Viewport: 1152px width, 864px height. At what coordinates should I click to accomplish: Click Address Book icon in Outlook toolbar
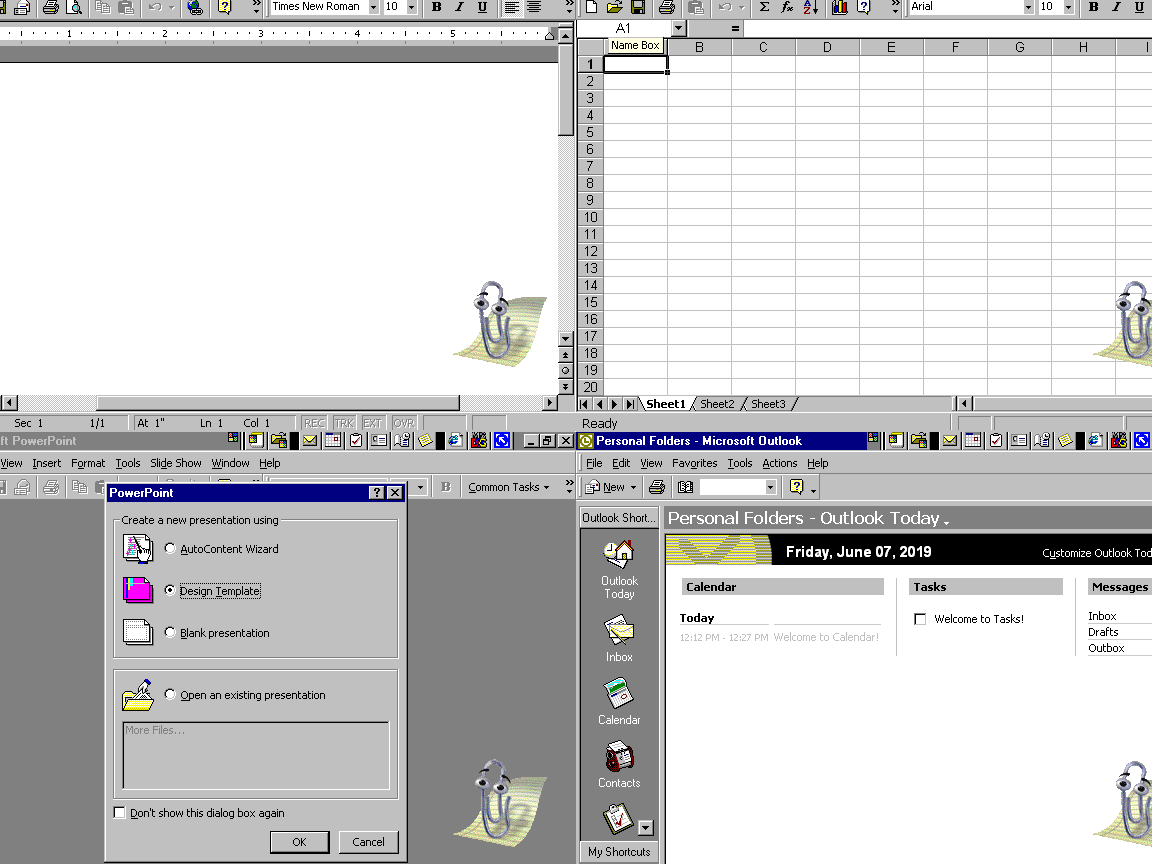click(685, 486)
